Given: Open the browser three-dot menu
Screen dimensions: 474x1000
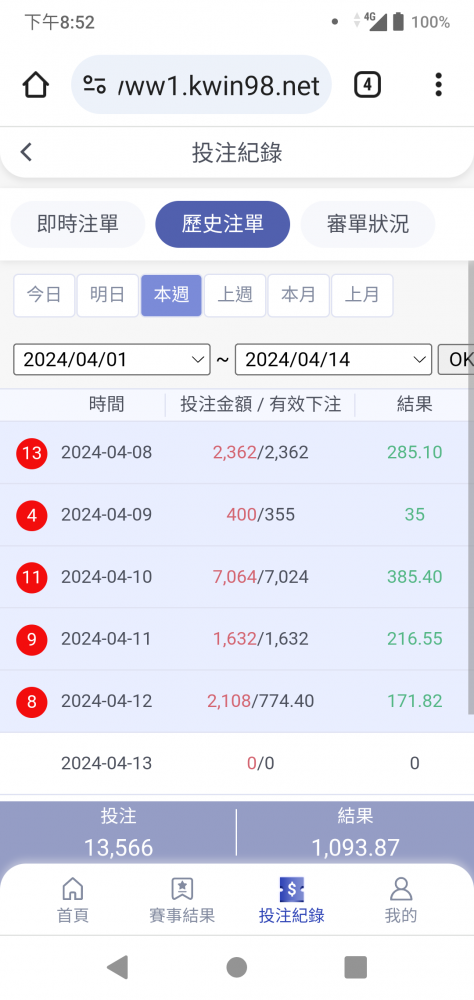Looking at the screenshot, I should tap(438, 85).
